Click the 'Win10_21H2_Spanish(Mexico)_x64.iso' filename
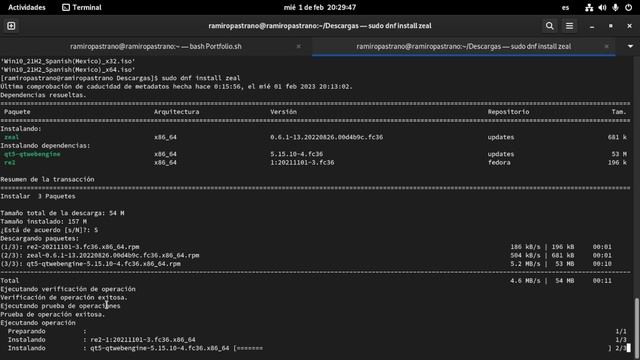The width and height of the screenshot is (640, 360). (x=68, y=70)
